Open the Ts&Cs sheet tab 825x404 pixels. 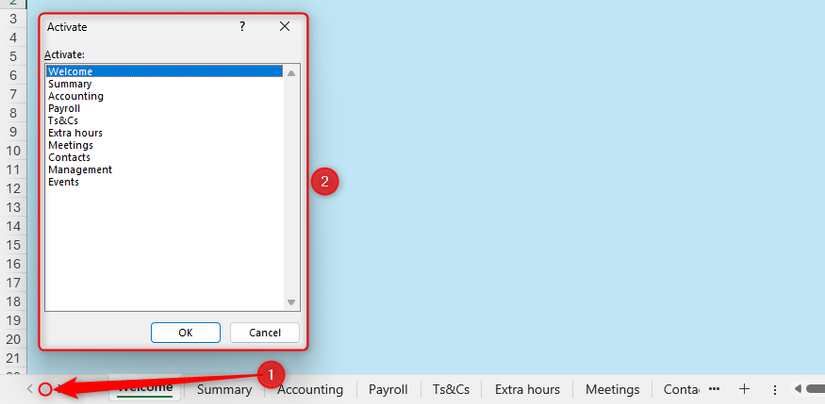(x=451, y=389)
